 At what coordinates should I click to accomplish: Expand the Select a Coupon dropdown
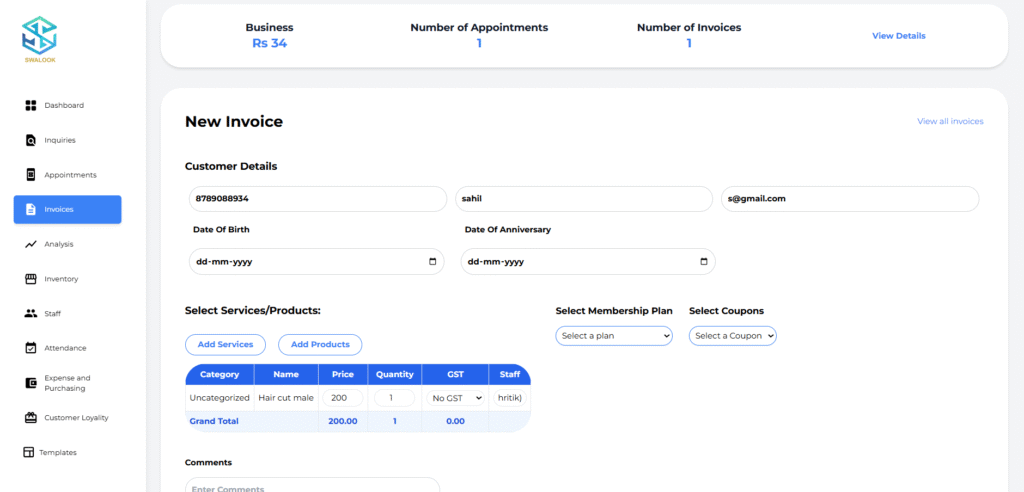pos(733,336)
